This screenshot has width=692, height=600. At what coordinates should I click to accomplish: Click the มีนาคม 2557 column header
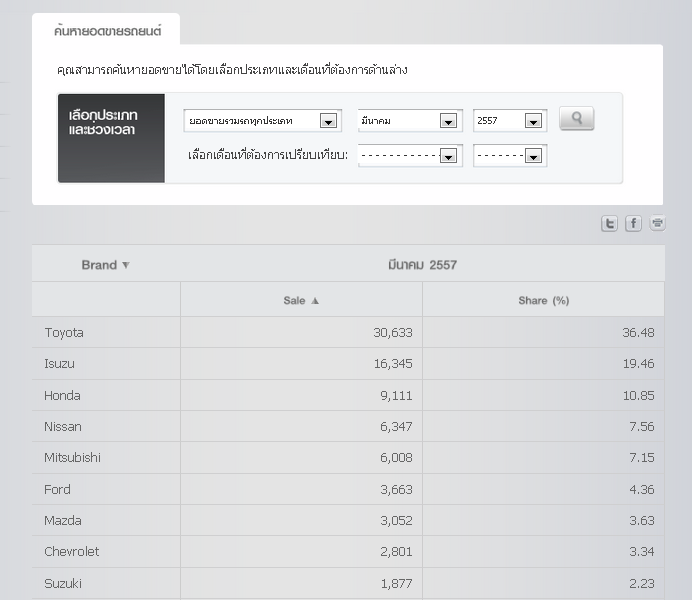[x=422, y=265]
